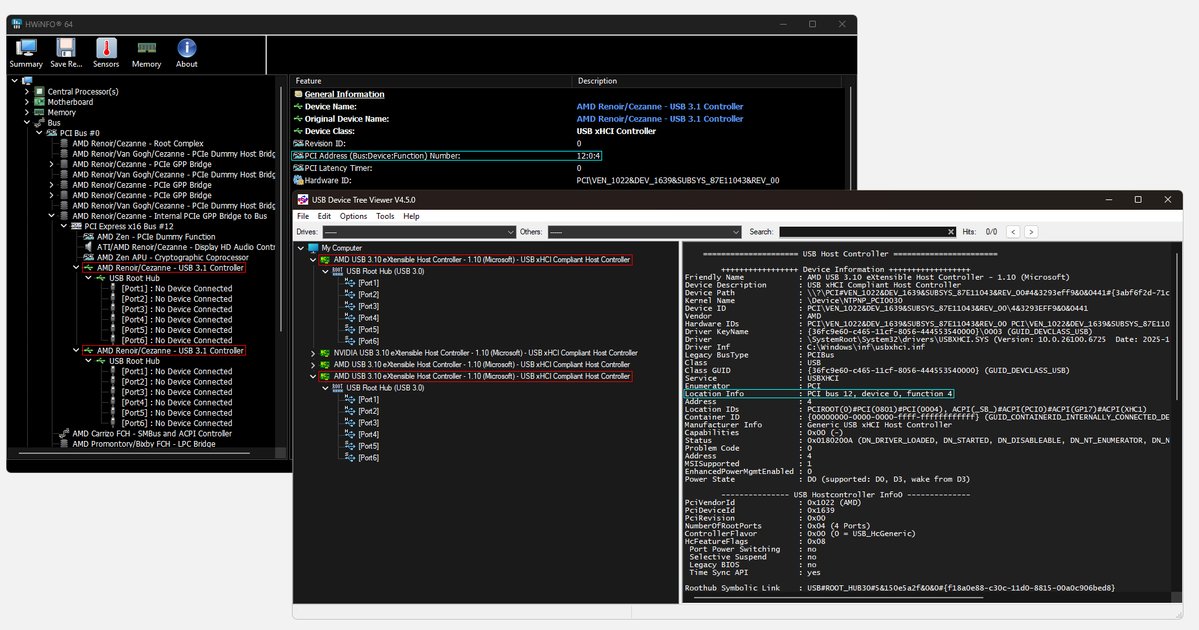This screenshot has width=1199, height=630.
Task: Click into the Search input field
Action: point(863,232)
